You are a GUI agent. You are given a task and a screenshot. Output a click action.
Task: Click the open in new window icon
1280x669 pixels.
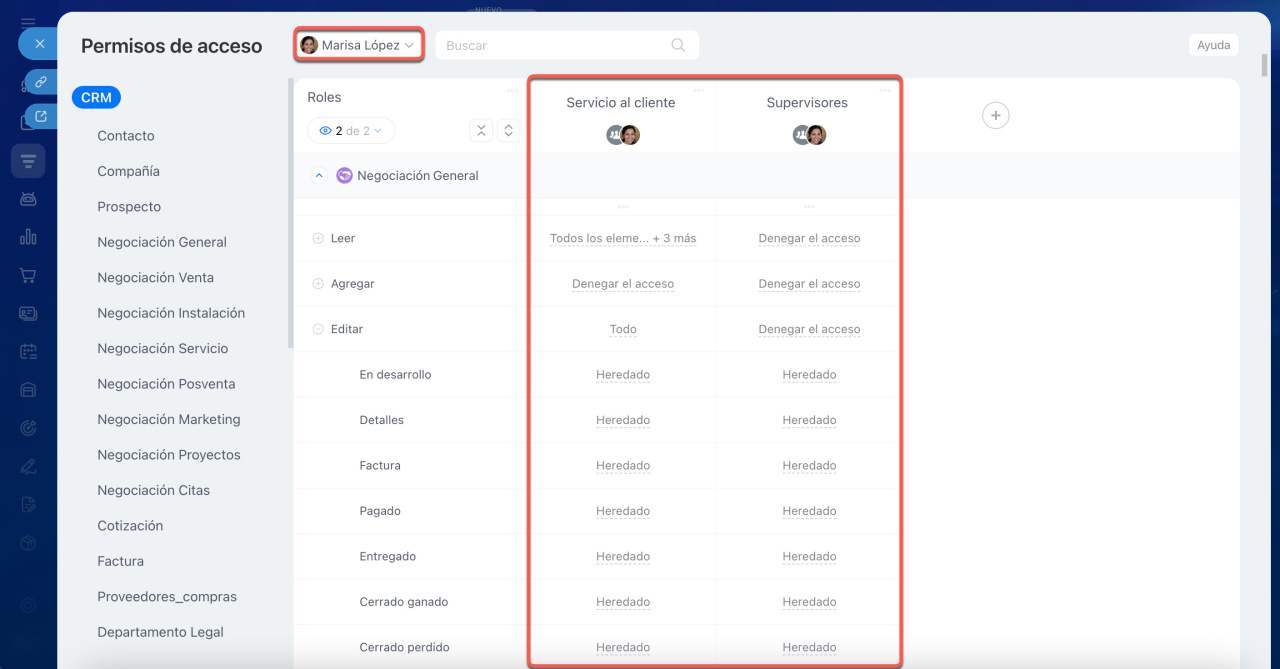pos(41,117)
